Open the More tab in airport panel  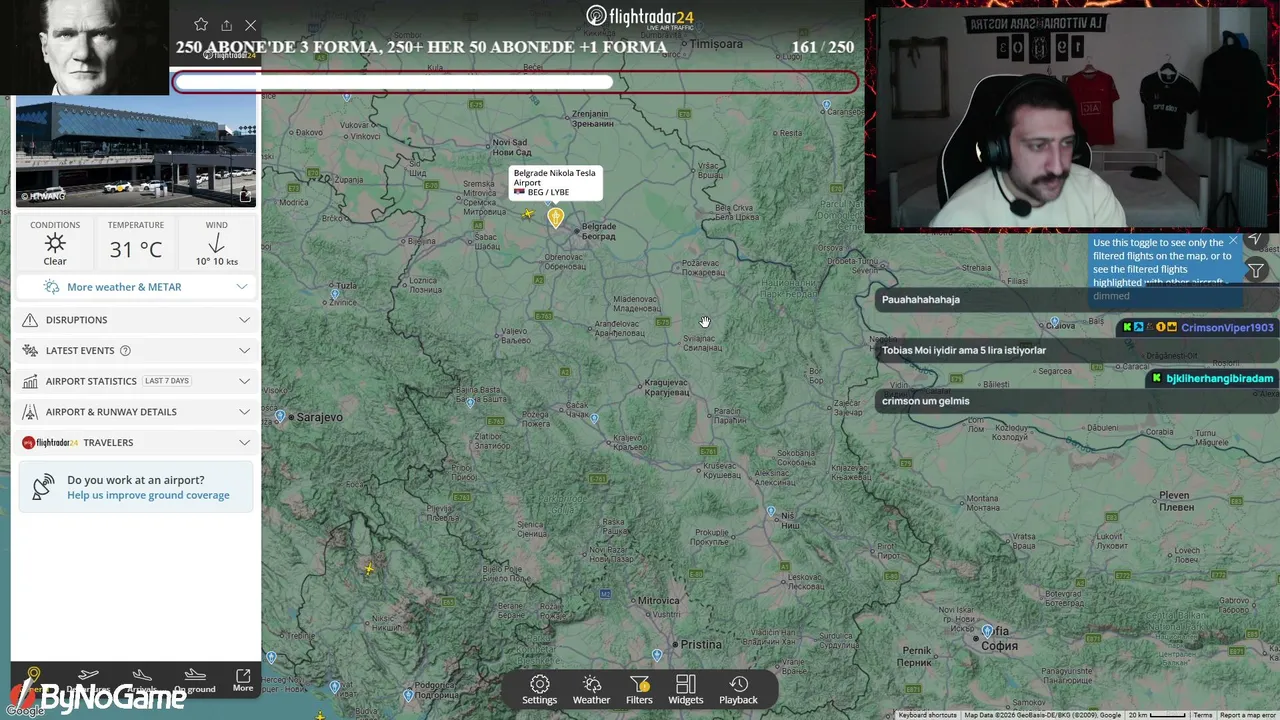coord(243,680)
